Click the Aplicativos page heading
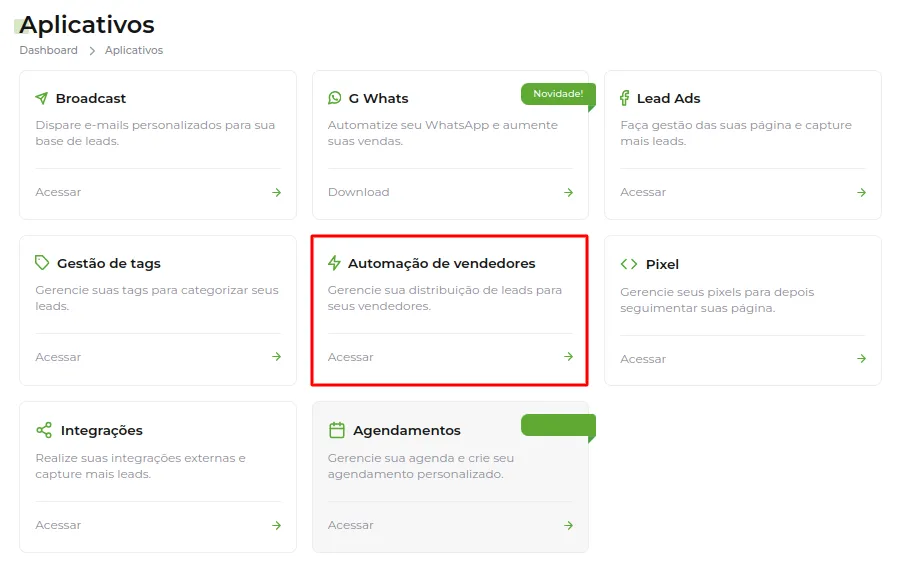 pyautogui.click(x=87, y=25)
